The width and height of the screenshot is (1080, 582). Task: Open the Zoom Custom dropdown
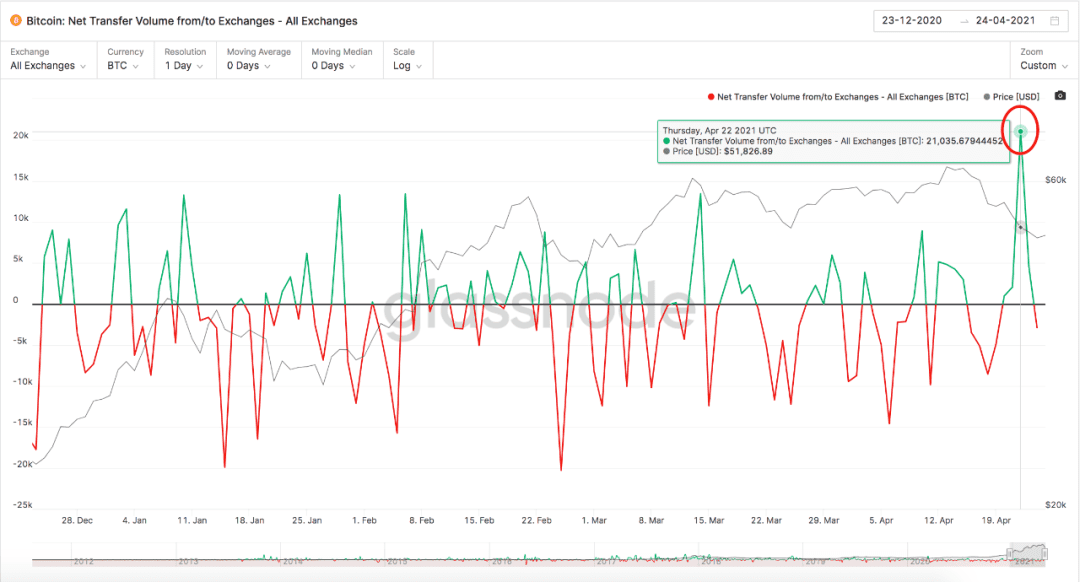(x=1043, y=59)
